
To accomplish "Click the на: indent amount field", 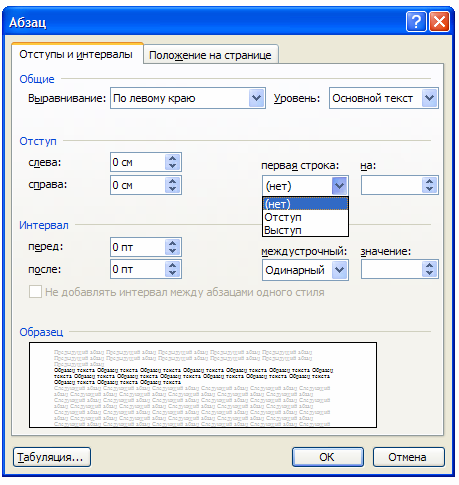I will 392,185.
